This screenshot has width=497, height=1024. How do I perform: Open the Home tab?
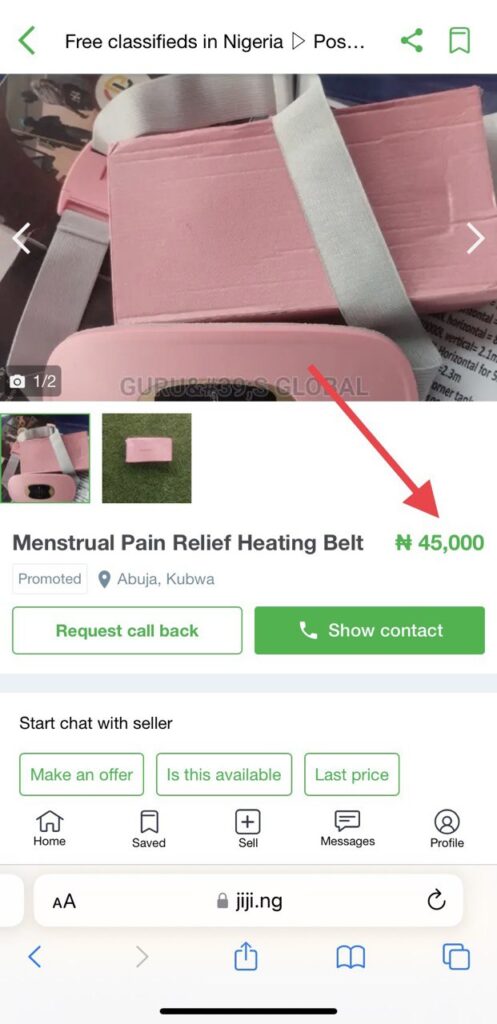(50, 828)
